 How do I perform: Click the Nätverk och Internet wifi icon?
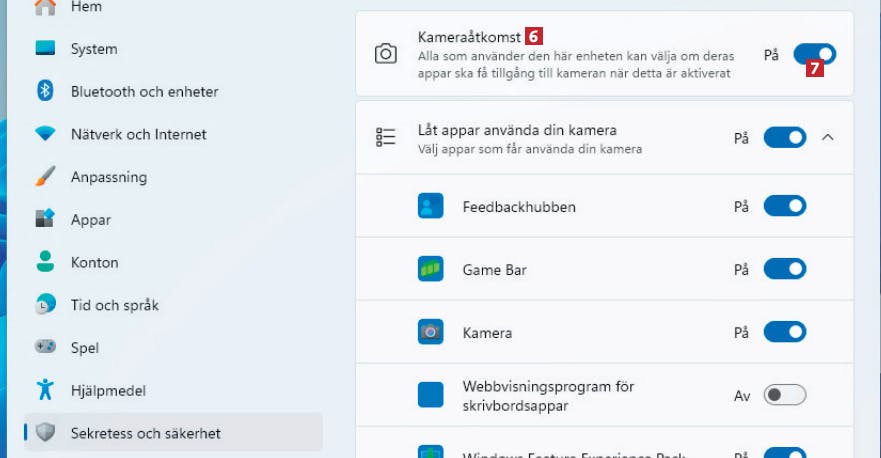click(45, 134)
